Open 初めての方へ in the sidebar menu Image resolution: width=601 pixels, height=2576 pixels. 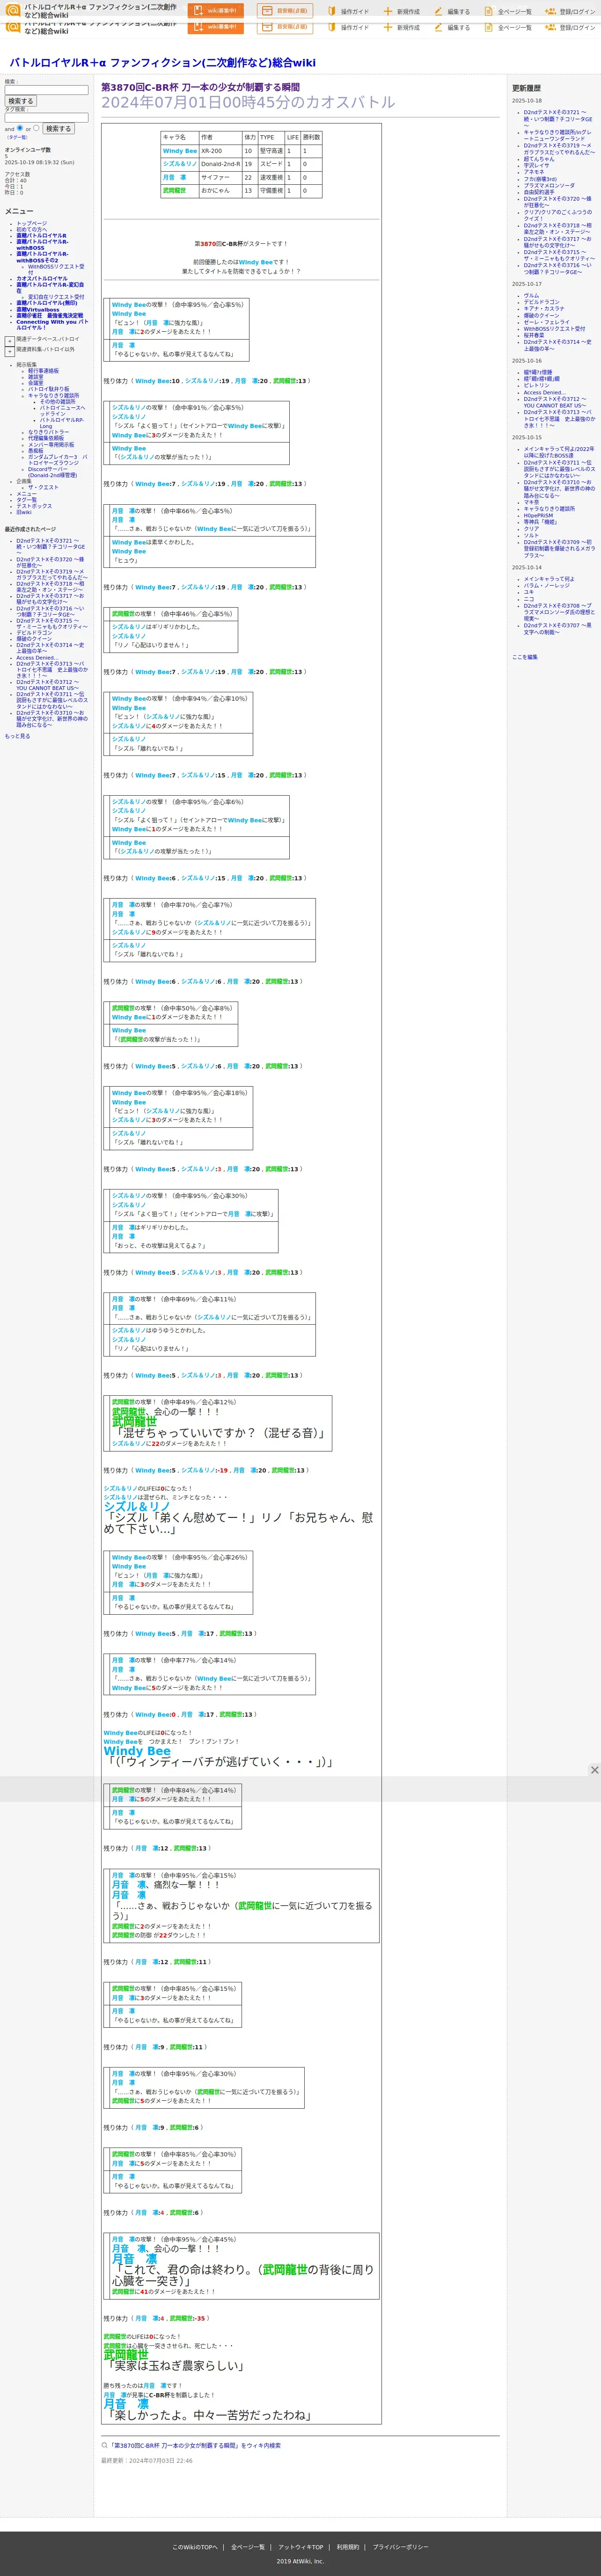[31, 229]
